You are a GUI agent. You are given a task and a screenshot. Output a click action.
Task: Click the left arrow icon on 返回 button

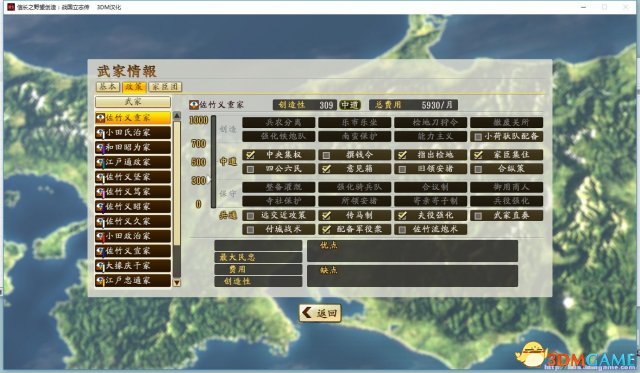point(307,313)
